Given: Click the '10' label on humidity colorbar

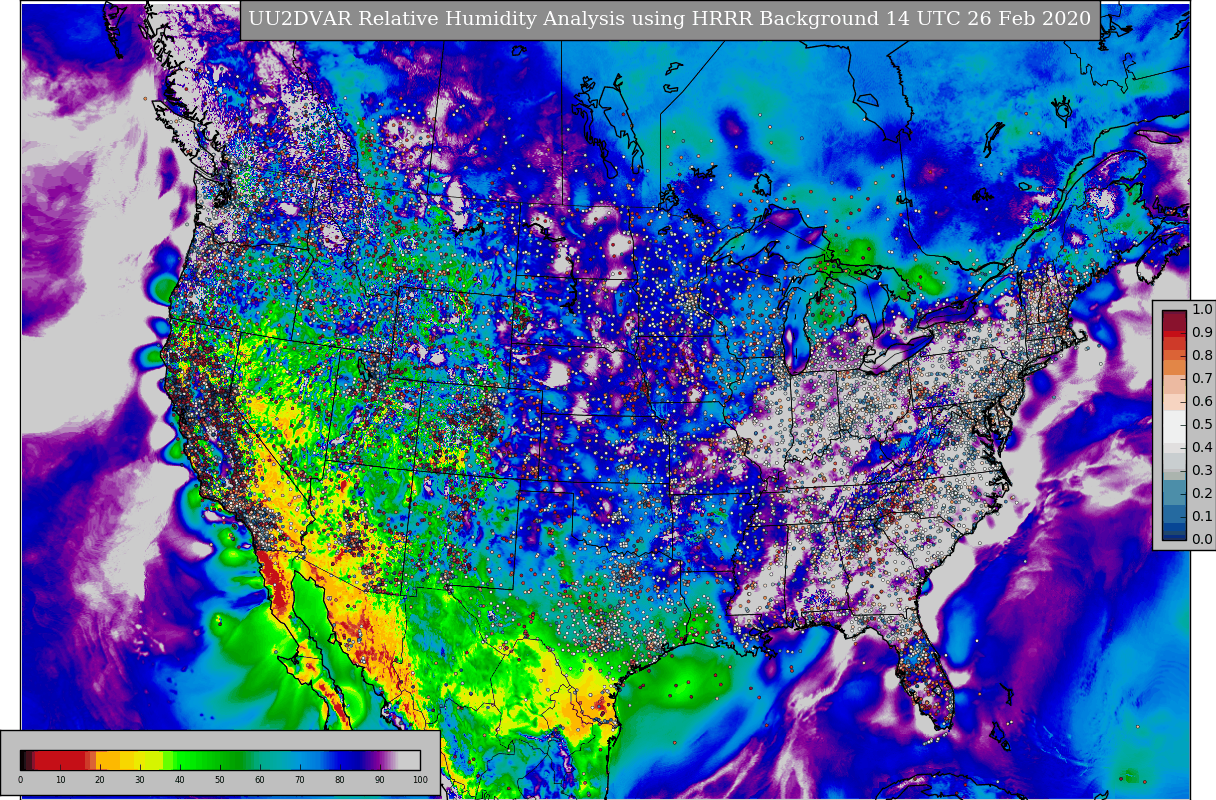Looking at the screenshot, I should point(60,780).
